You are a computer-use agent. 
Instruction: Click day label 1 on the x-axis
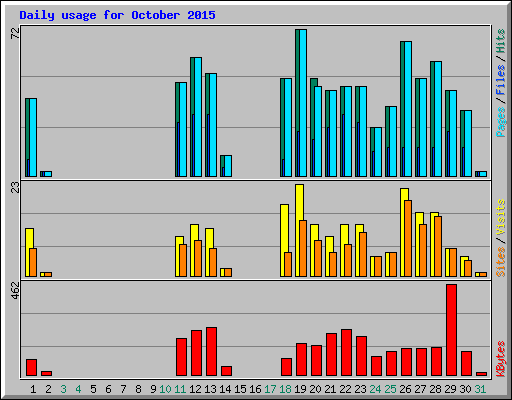point(33,389)
